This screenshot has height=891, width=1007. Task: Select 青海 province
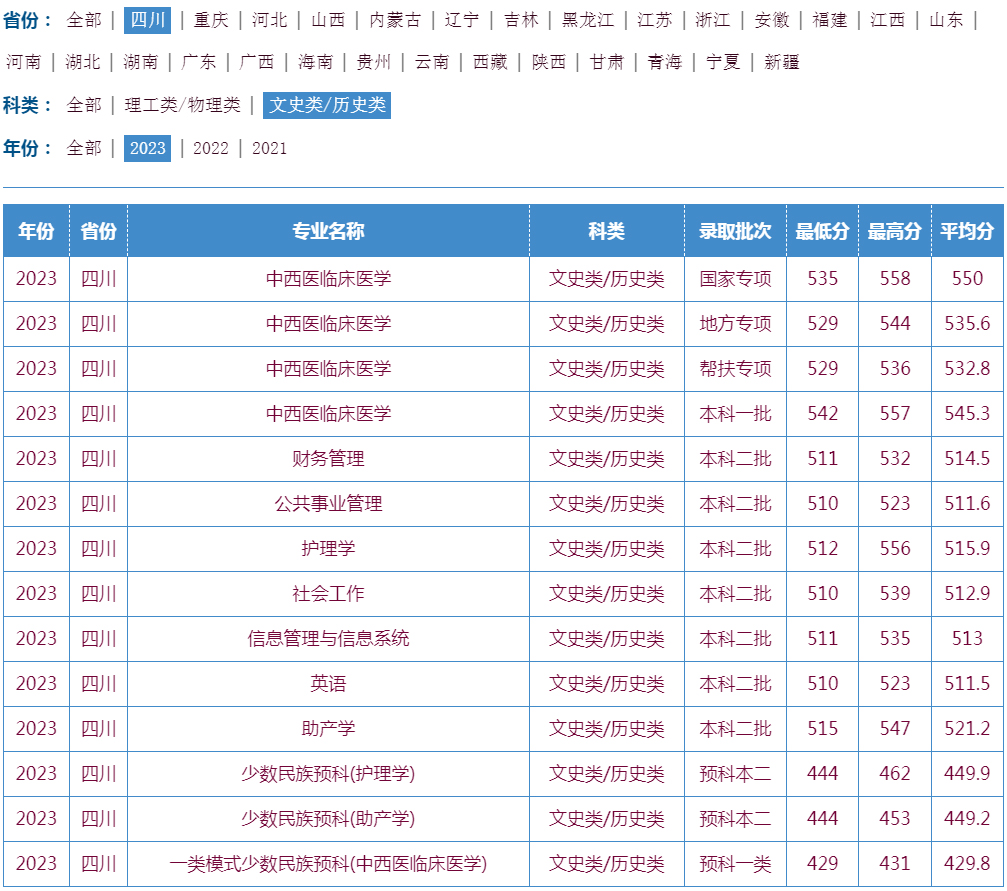pyautogui.click(x=665, y=62)
